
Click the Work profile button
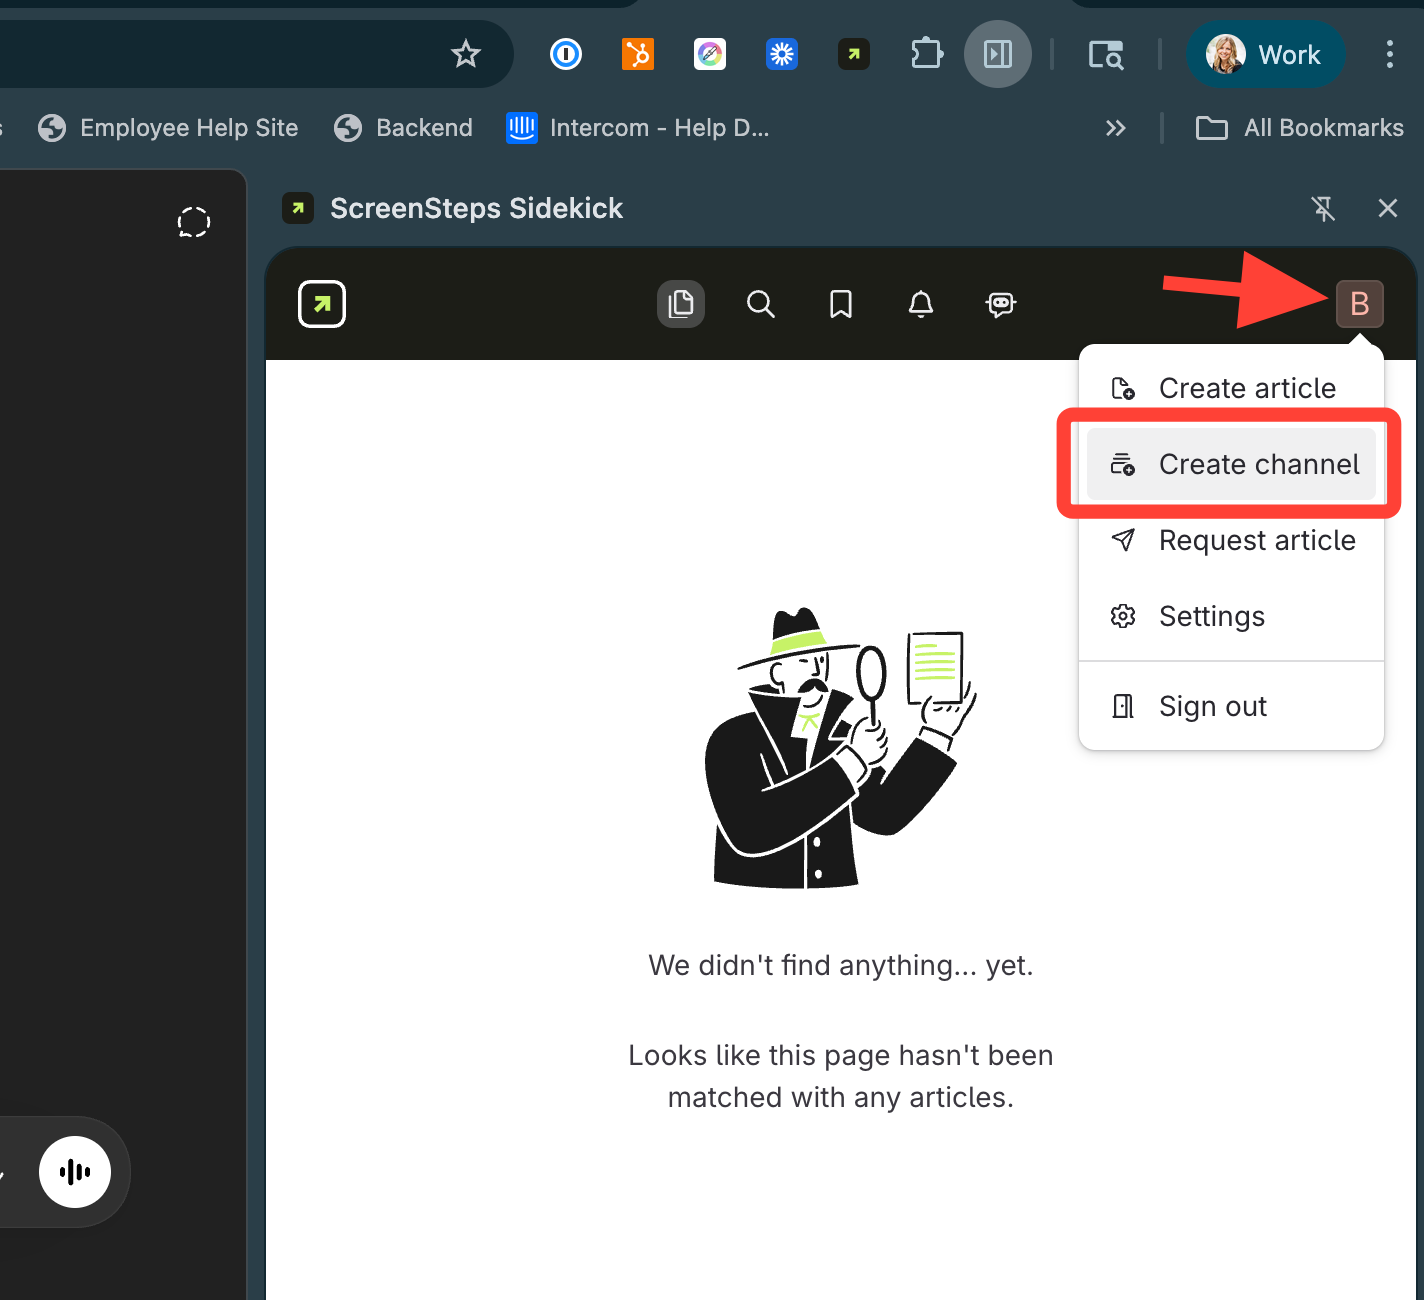pyautogui.click(x=1265, y=54)
